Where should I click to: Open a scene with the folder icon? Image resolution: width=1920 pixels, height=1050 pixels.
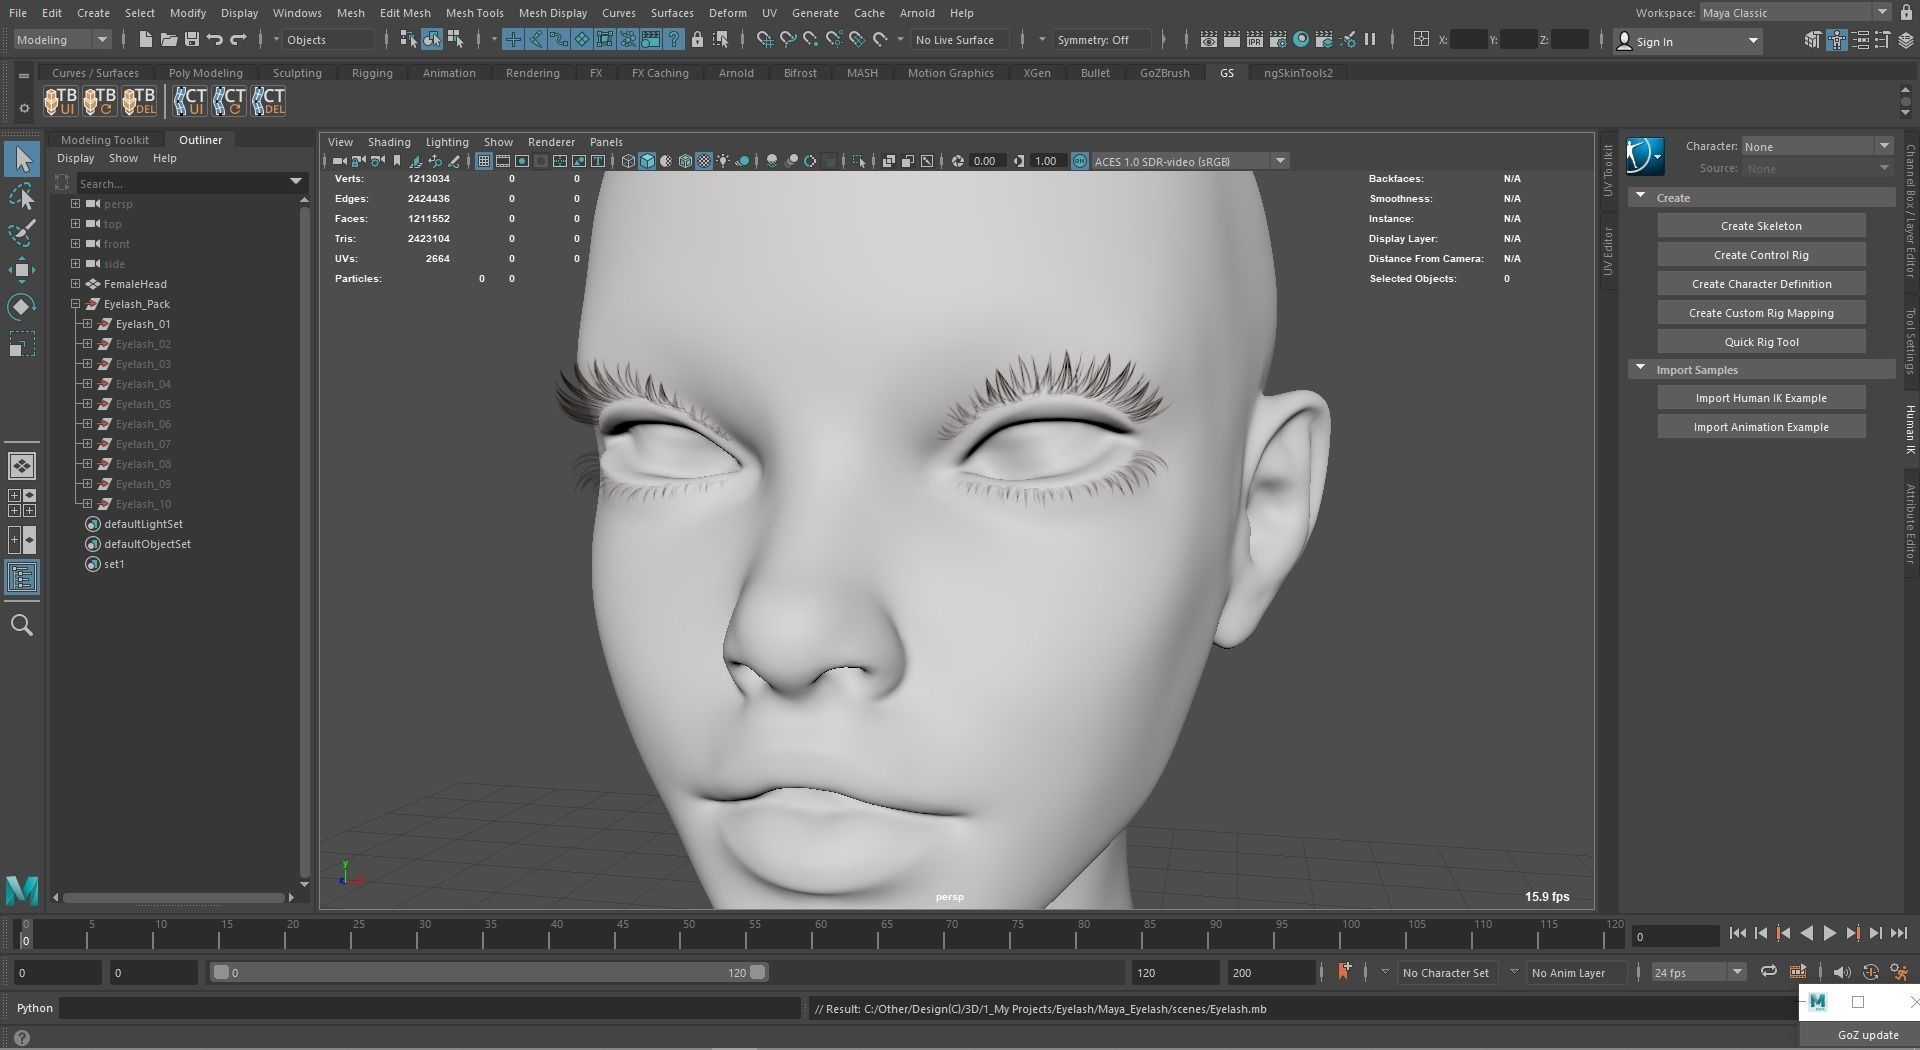[x=168, y=40]
